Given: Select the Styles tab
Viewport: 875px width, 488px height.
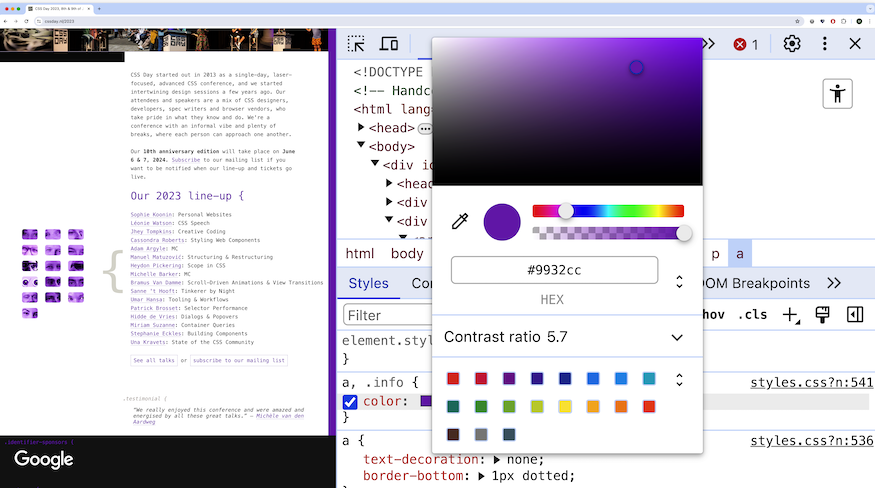Looking at the screenshot, I should coord(368,284).
